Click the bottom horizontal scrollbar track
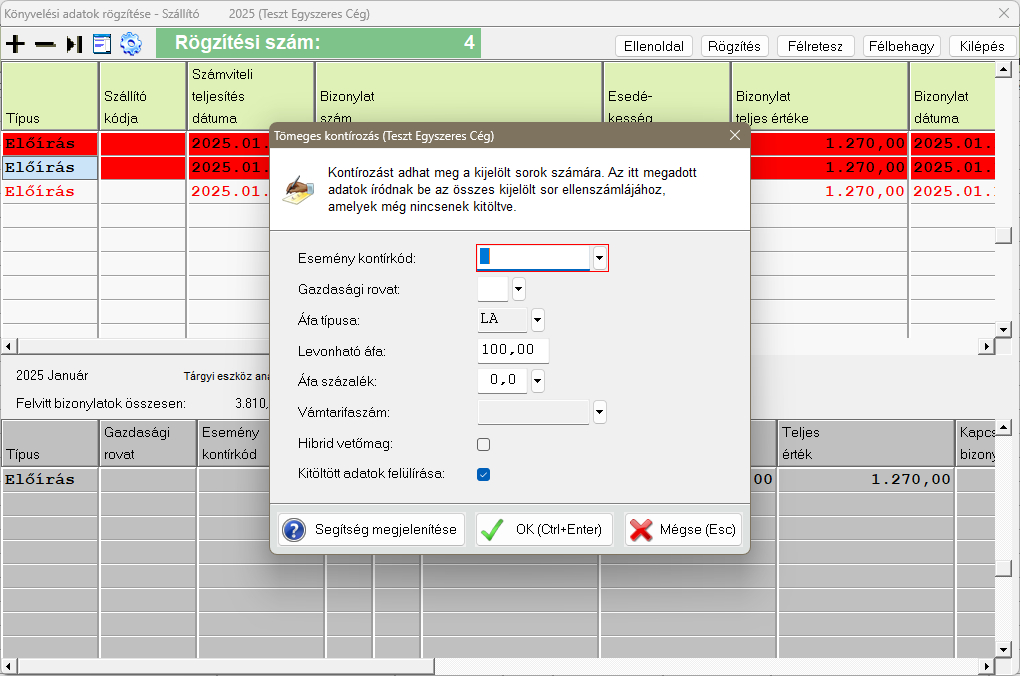The height and width of the screenshot is (676, 1020). point(500,666)
